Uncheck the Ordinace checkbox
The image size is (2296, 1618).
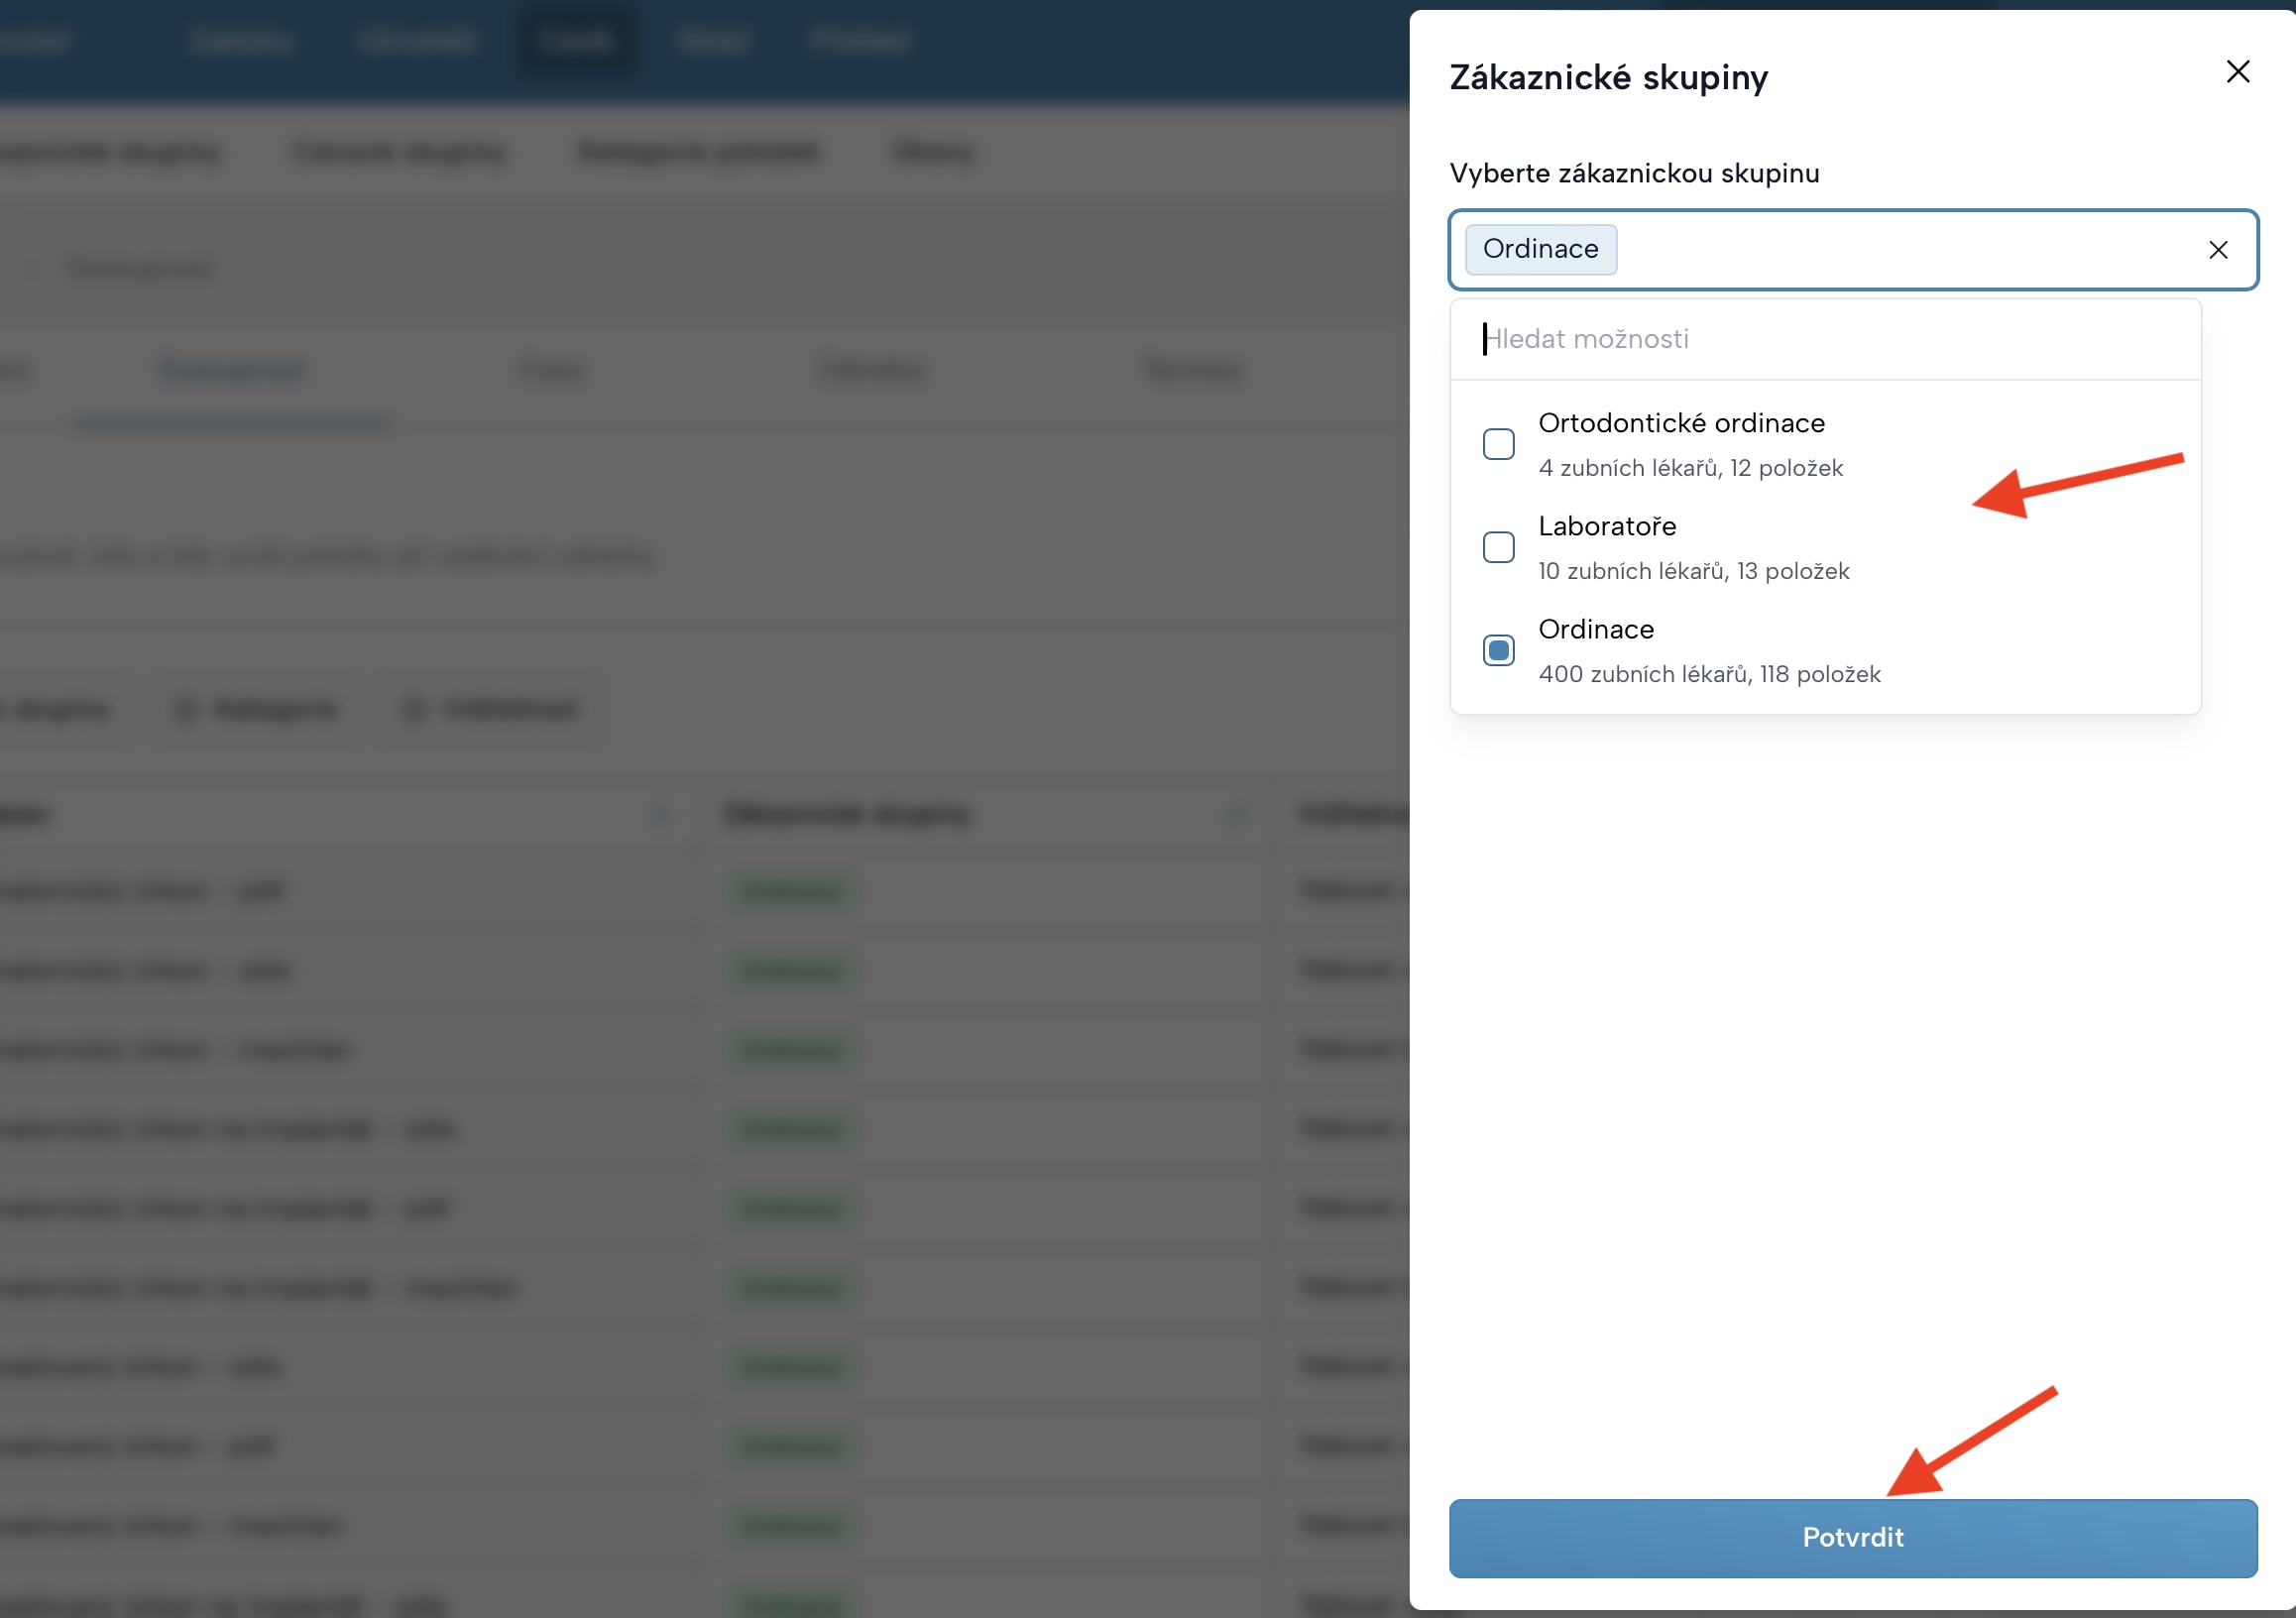tap(1497, 650)
